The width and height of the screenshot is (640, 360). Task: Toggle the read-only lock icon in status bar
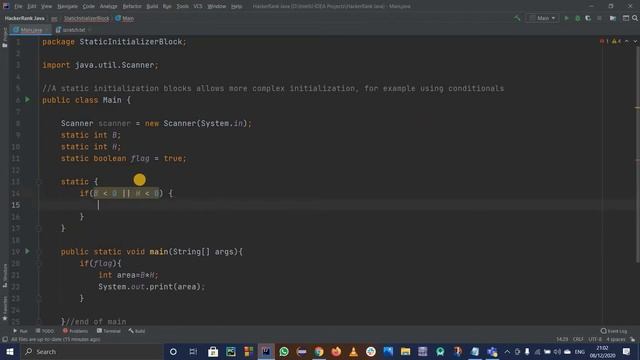click(632, 340)
